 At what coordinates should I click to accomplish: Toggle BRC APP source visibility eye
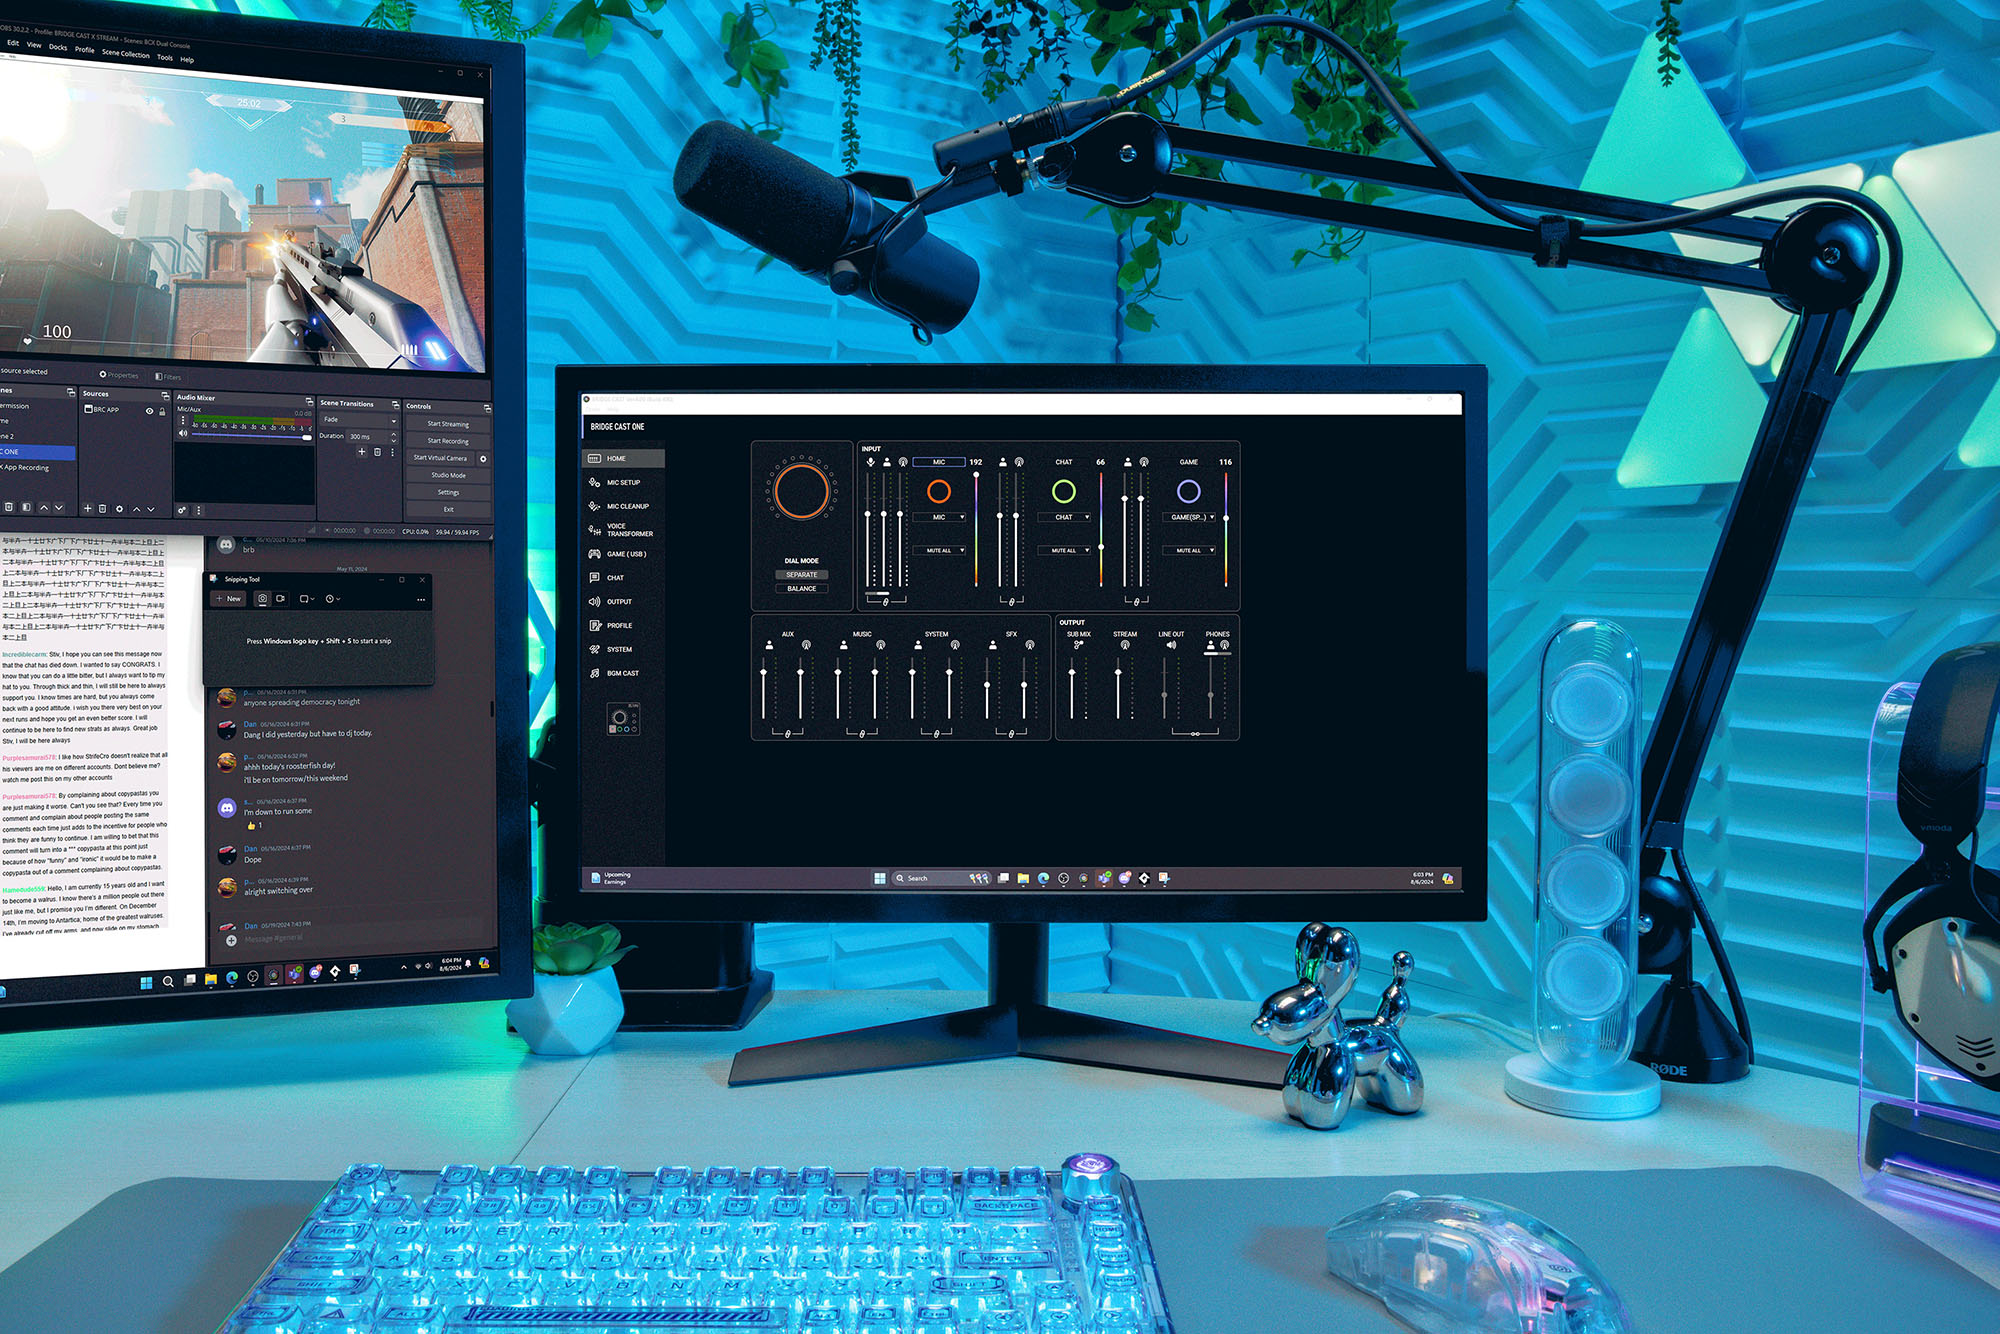(150, 411)
